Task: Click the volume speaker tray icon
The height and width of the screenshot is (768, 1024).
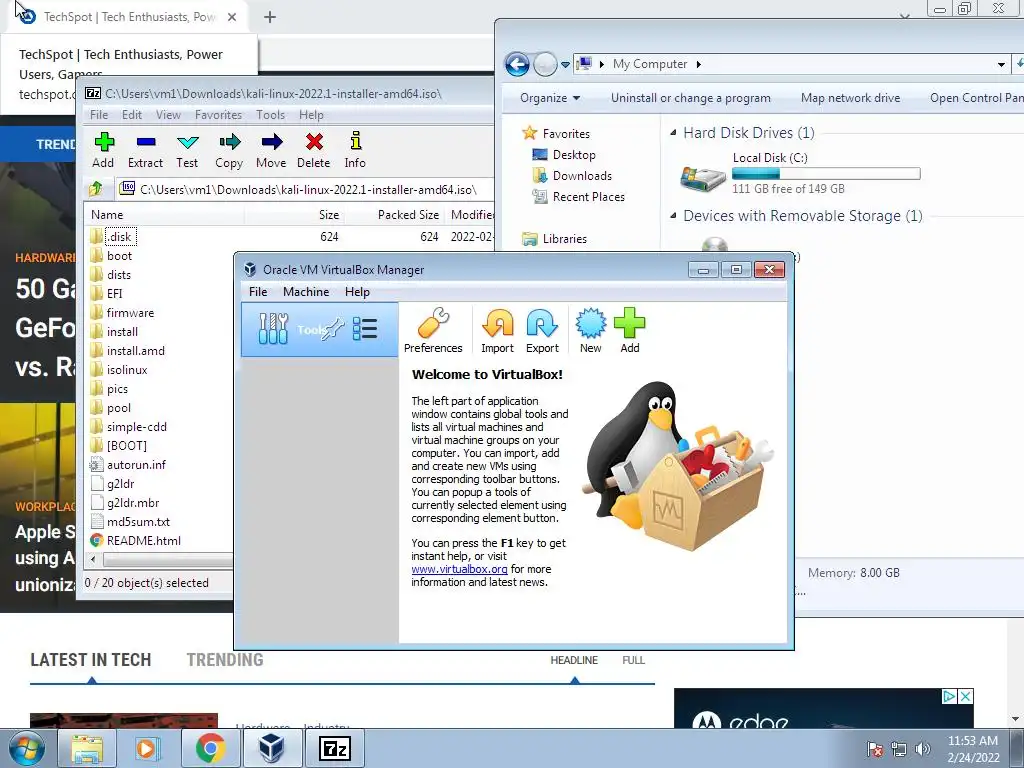Action: coord(923,749)
